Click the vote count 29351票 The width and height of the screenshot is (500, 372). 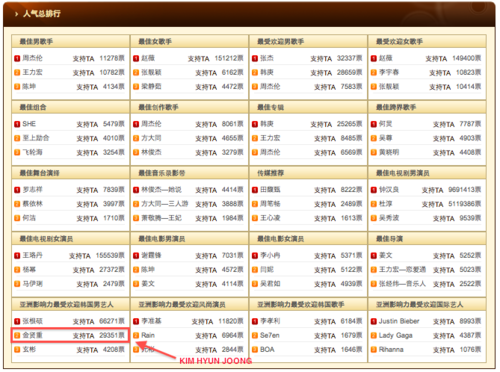pos(112,335)
